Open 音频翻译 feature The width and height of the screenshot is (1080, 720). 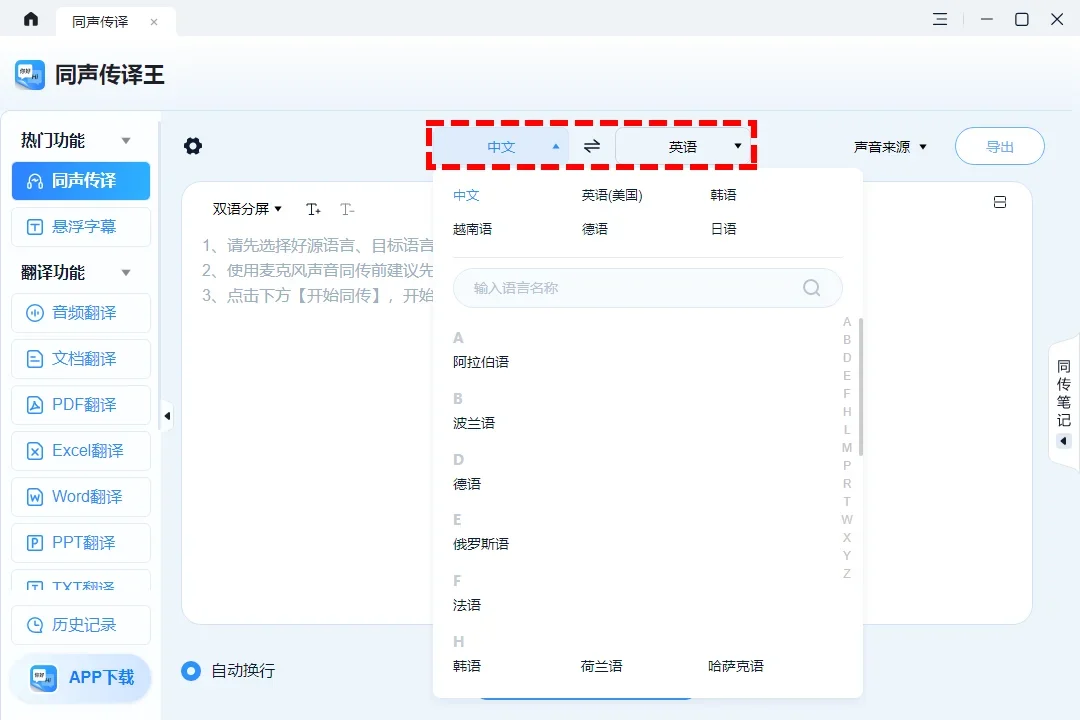click(x=81, y=313)
